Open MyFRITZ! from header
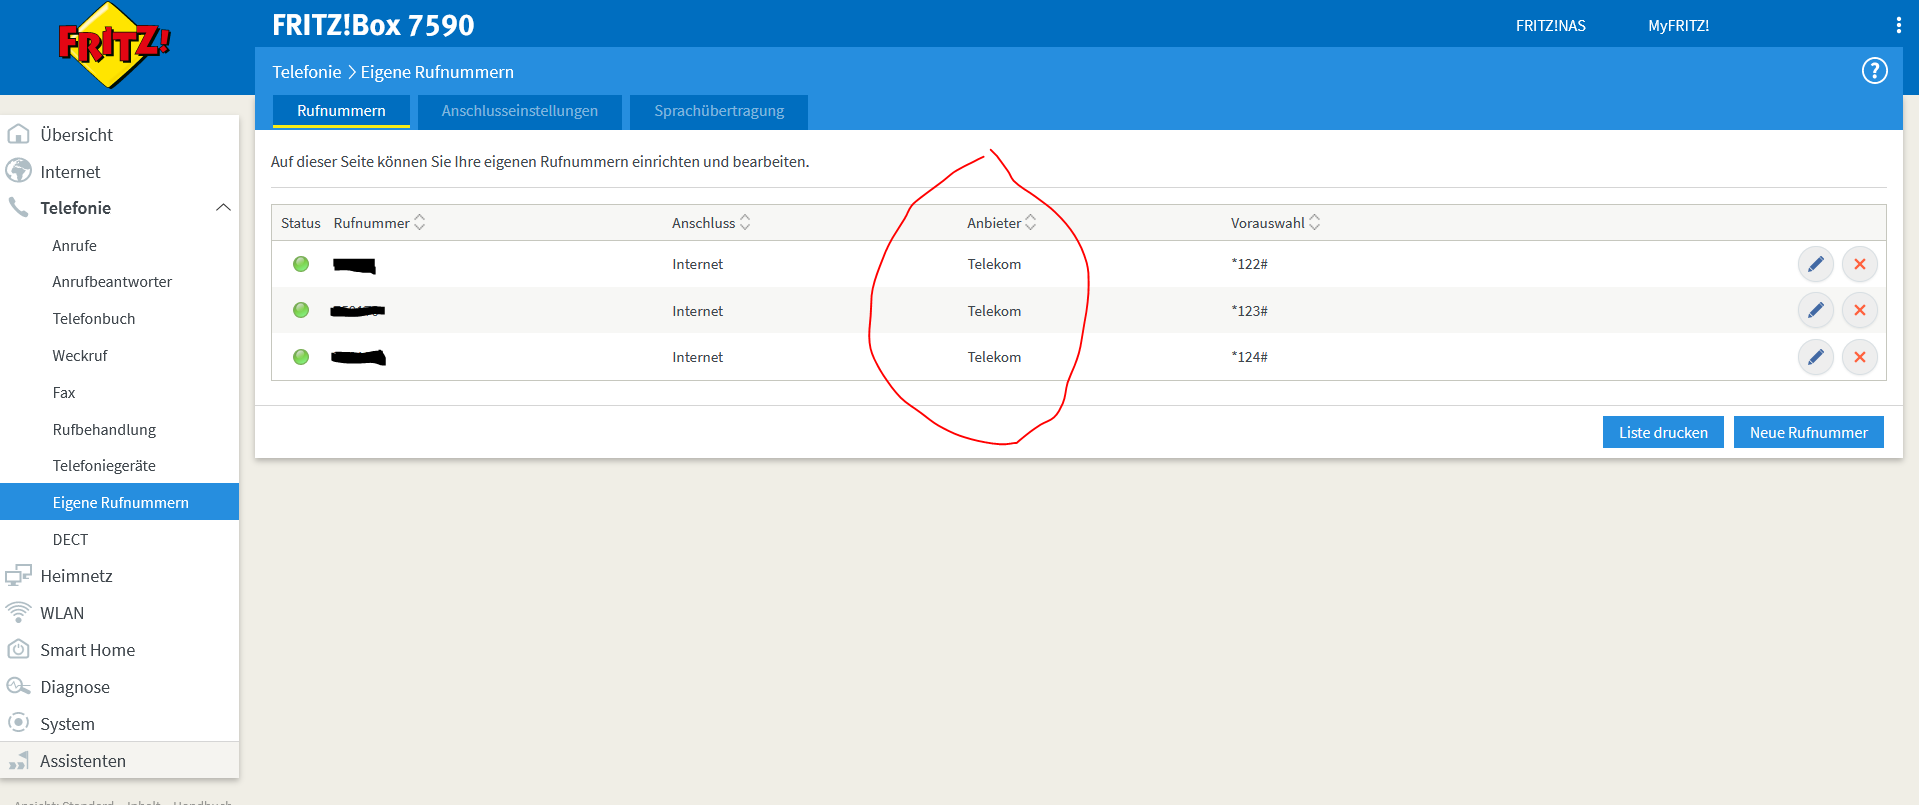This screenshot has height=805, width=1919. pos(1678,26)
